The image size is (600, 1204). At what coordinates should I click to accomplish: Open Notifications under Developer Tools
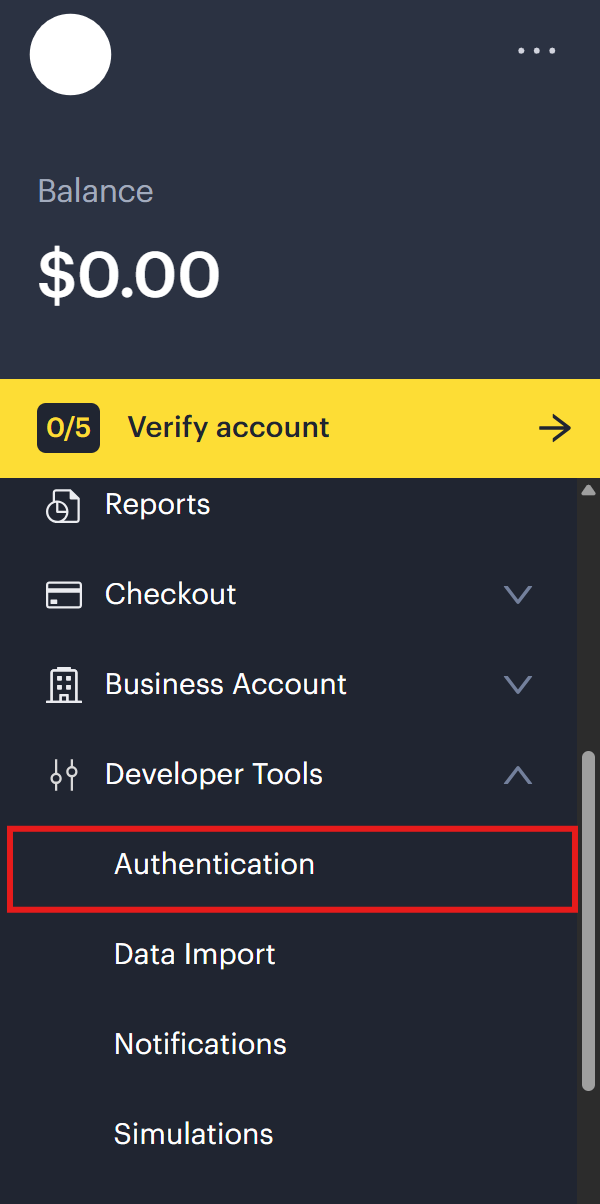tap(200, 1044)
